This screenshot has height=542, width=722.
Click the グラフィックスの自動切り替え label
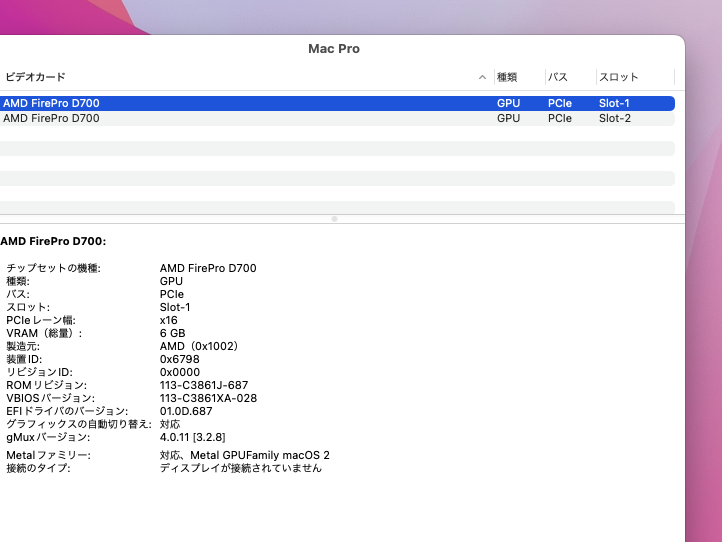[x=79, y=424]
